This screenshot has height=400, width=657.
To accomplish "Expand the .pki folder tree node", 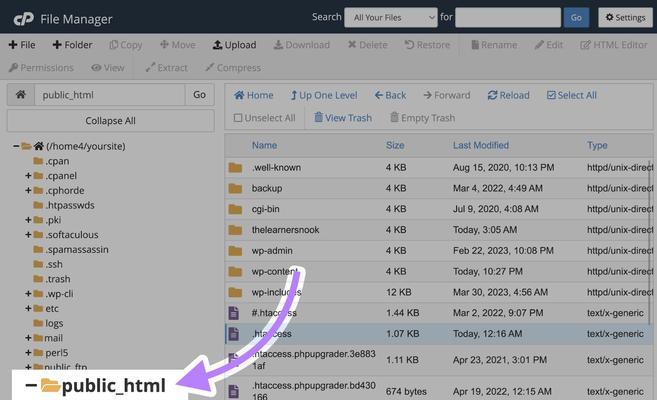I will tap(28, 220).
